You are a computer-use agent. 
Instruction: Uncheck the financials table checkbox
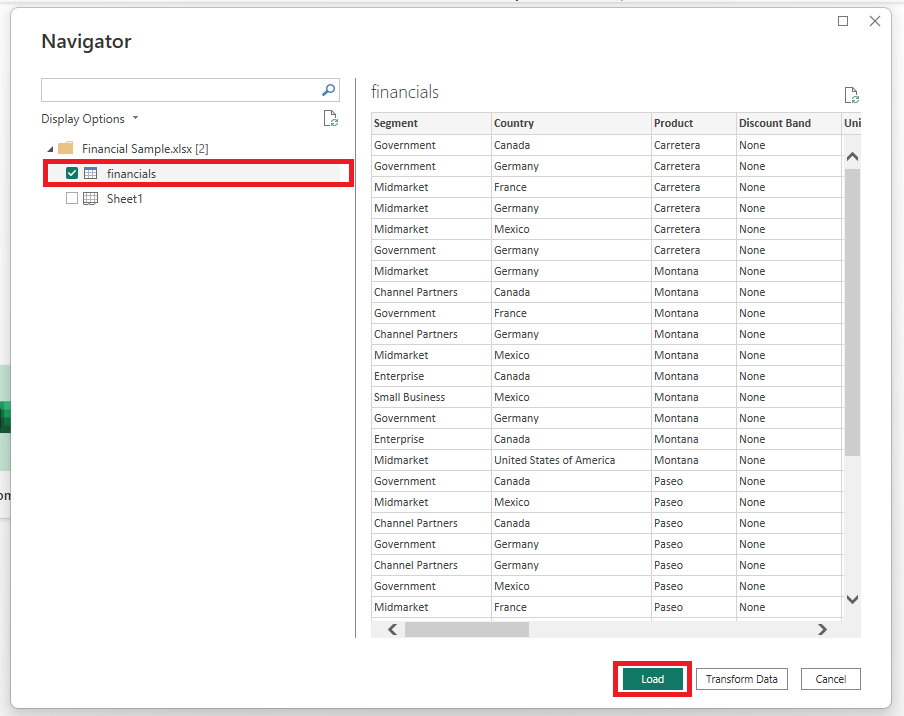pos(72,174)
